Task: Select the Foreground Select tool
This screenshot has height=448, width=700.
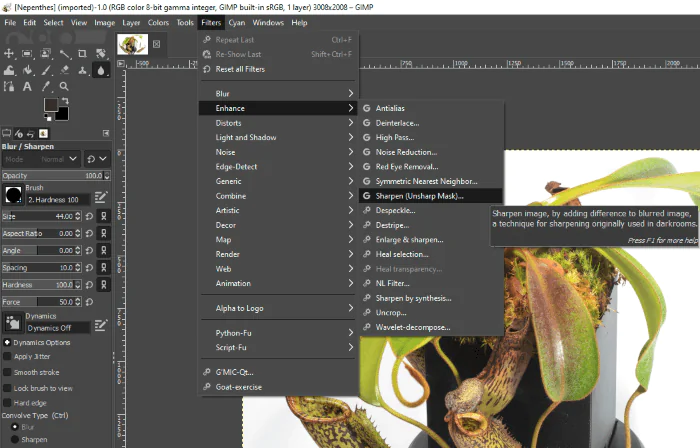Action: pyautogui.click(x=46, y=54)
